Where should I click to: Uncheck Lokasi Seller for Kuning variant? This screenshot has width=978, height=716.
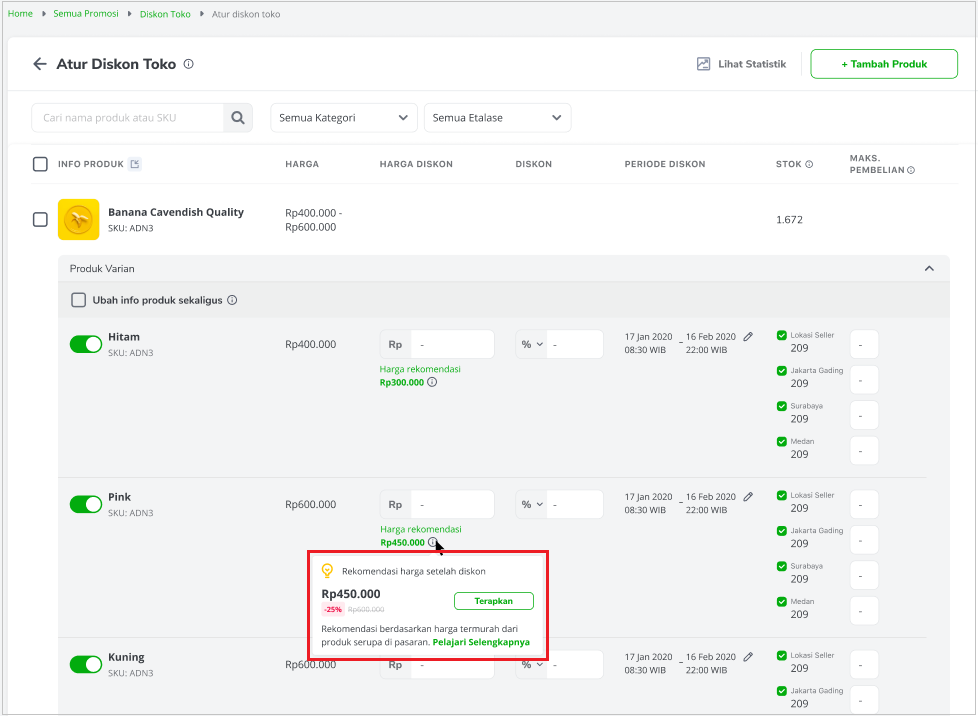click(782, 656)
